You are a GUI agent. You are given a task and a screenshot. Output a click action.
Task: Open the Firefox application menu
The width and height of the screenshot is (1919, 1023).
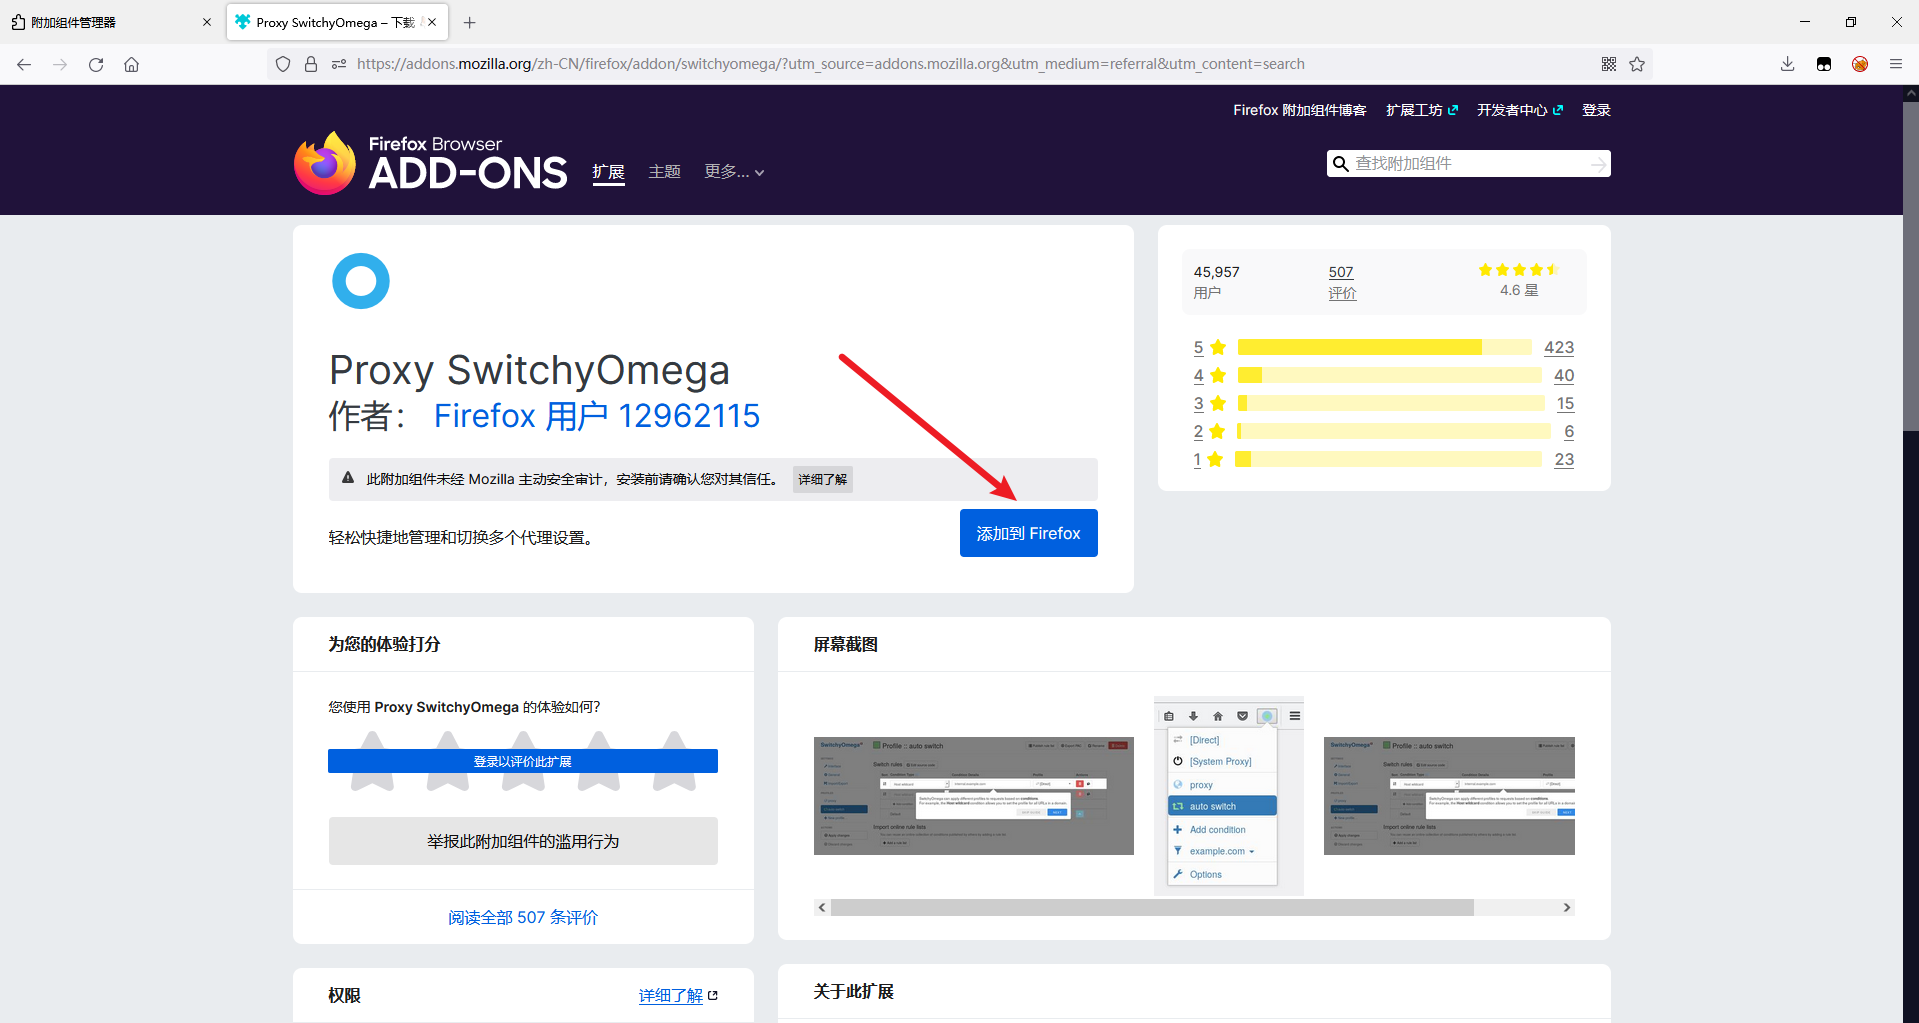pos(1896,64)
